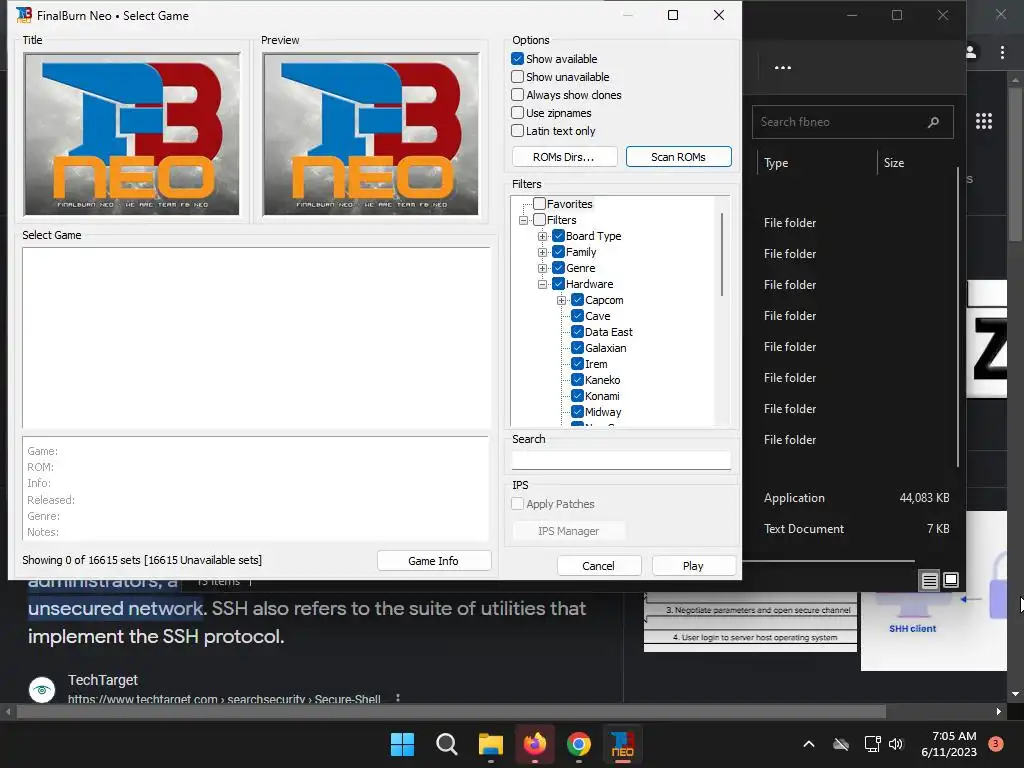Enable Use zipnames option
Screen dimensions: 1024x768
click(x=517, y=113)
